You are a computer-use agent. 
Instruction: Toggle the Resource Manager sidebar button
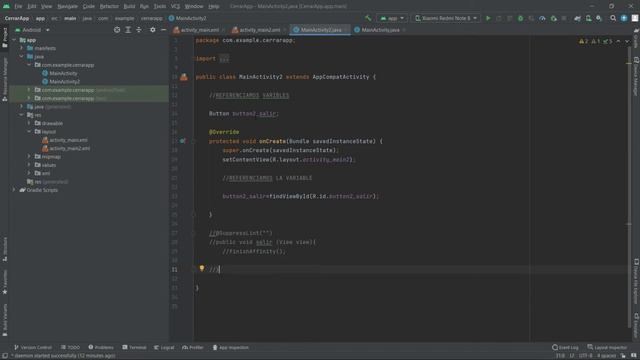pyautogui.click(x=4, y=79)
